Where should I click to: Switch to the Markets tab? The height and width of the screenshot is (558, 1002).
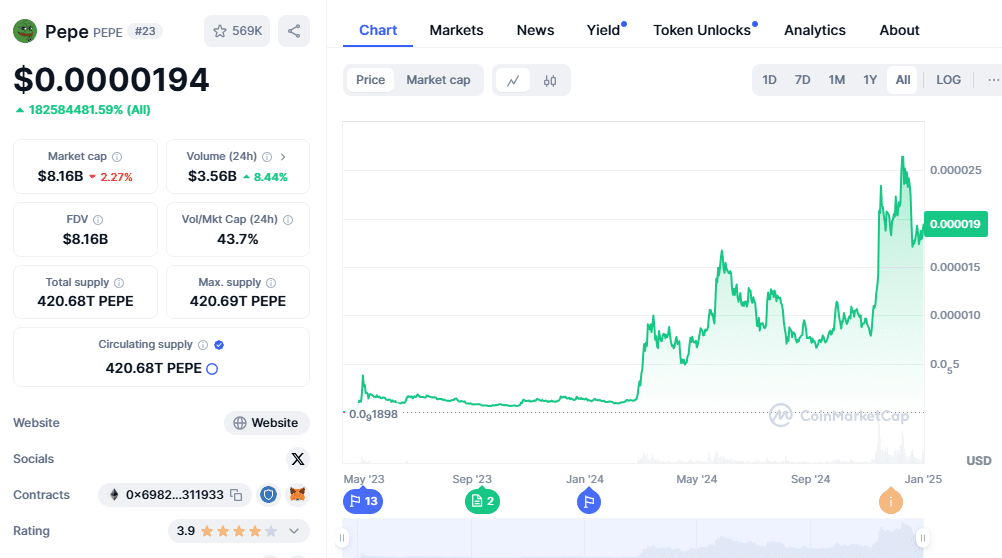[x=456, y=30]
